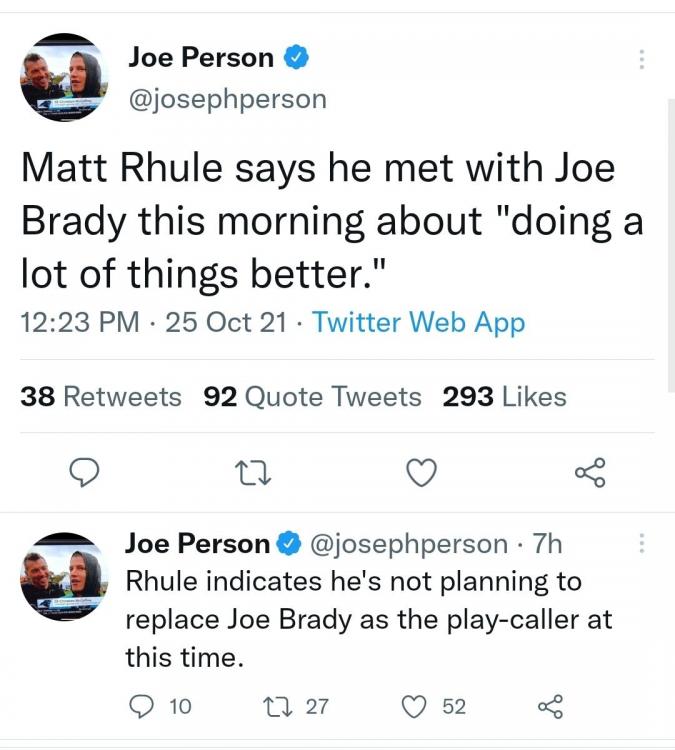Open Joe Person name in the reply tweet
675x750 pixels.
197,543
